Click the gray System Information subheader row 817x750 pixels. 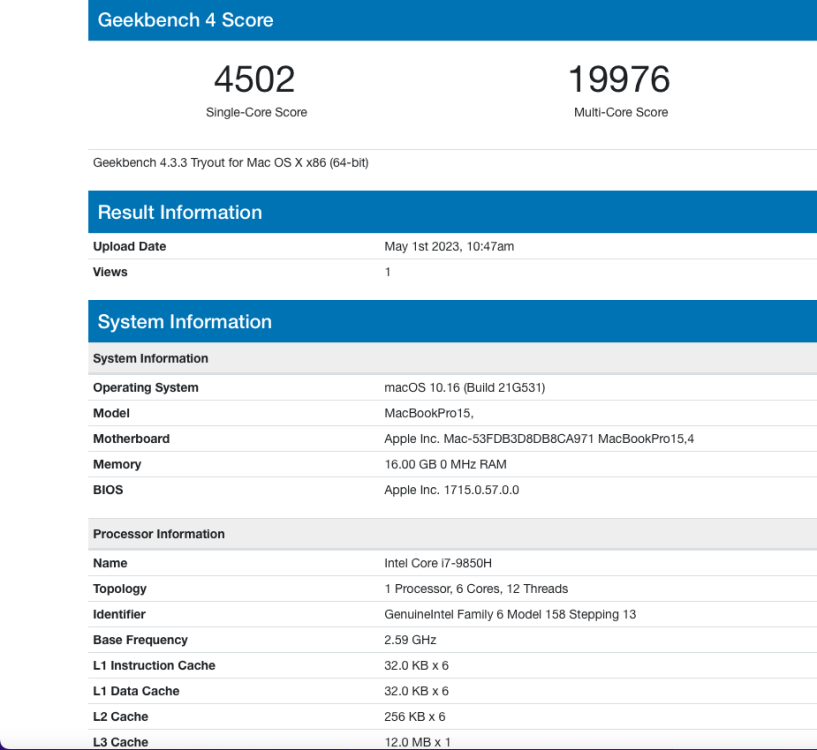click(452, 359)
